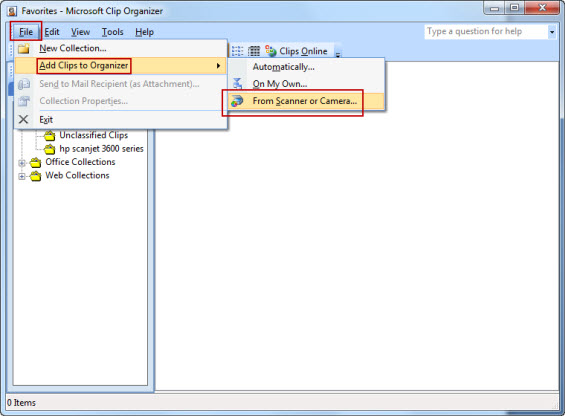Viewport: 565px width, 416px height.
Task: Select Office Collections in tree
Action: point(80,162)
